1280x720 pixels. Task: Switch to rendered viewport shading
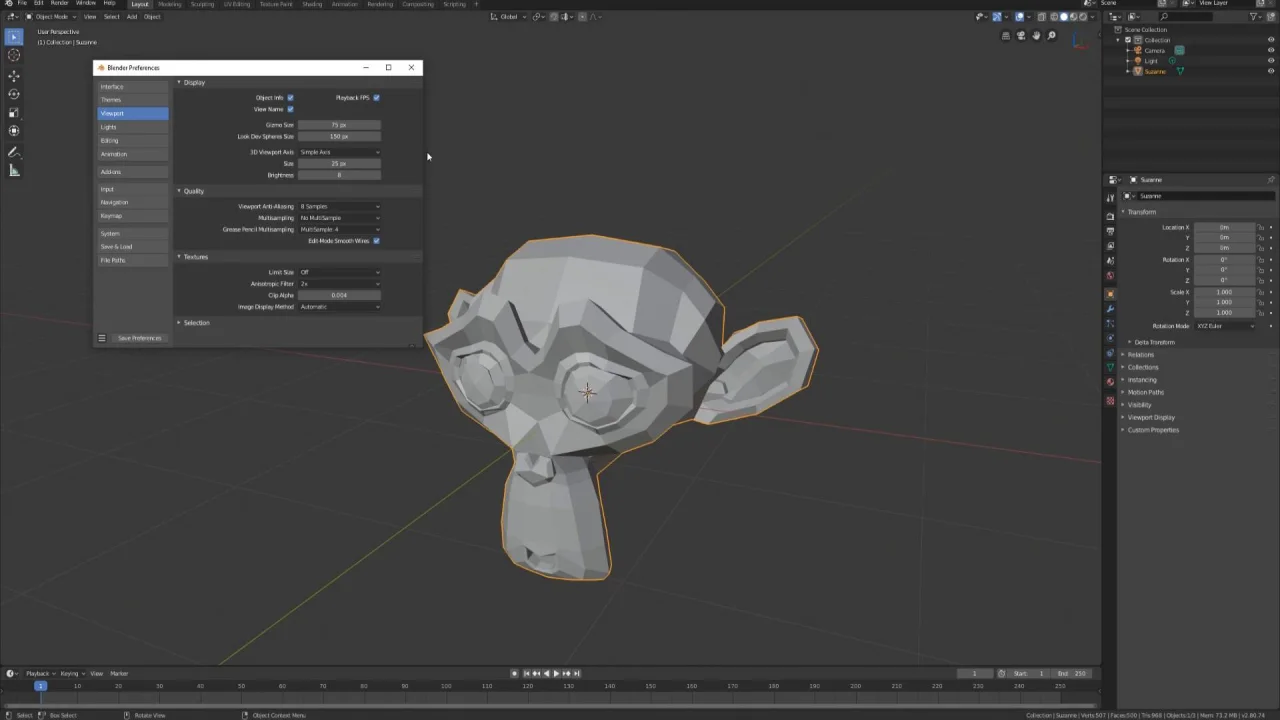coord(1083,17)
